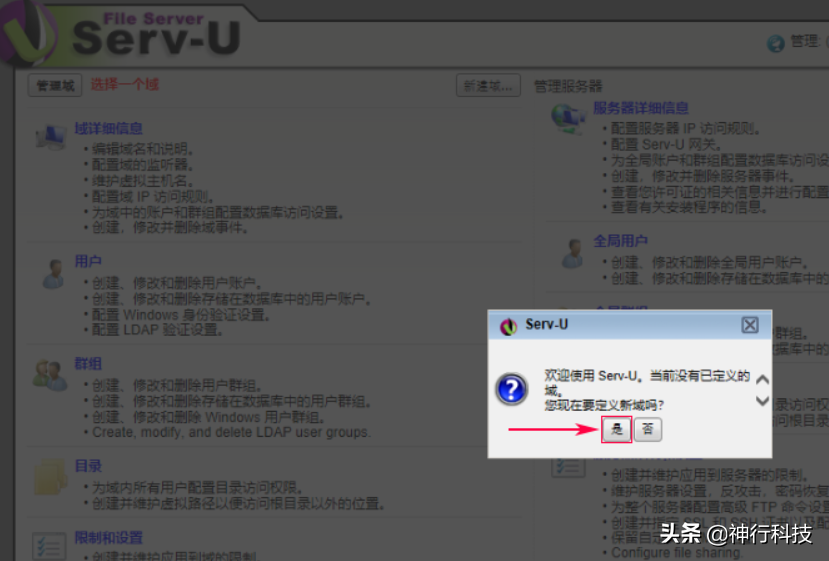Close the Serv-U dialog with X
This screenshot has width=829, height=561.
coord(749,325)
